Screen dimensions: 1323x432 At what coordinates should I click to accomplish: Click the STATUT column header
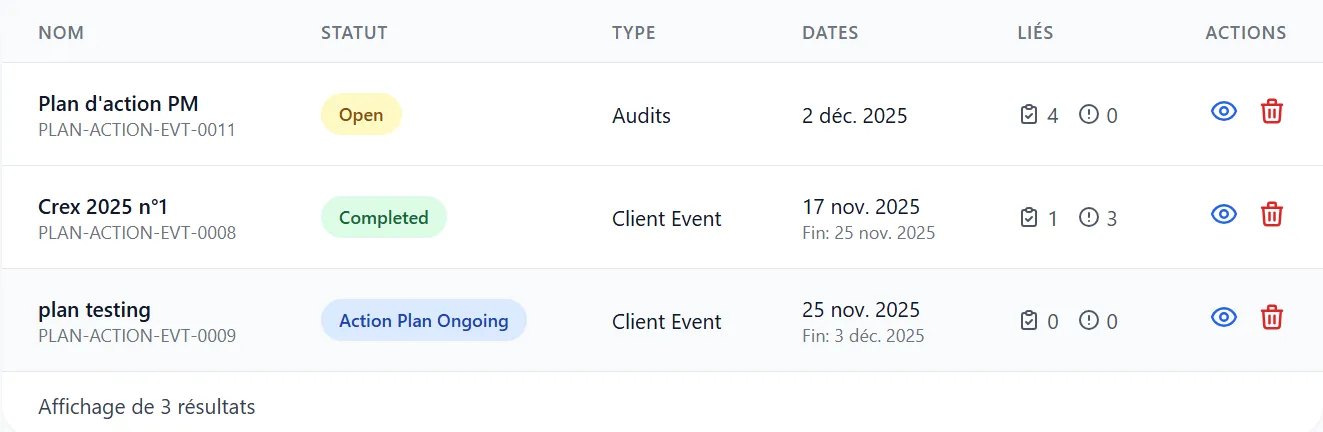354,33
